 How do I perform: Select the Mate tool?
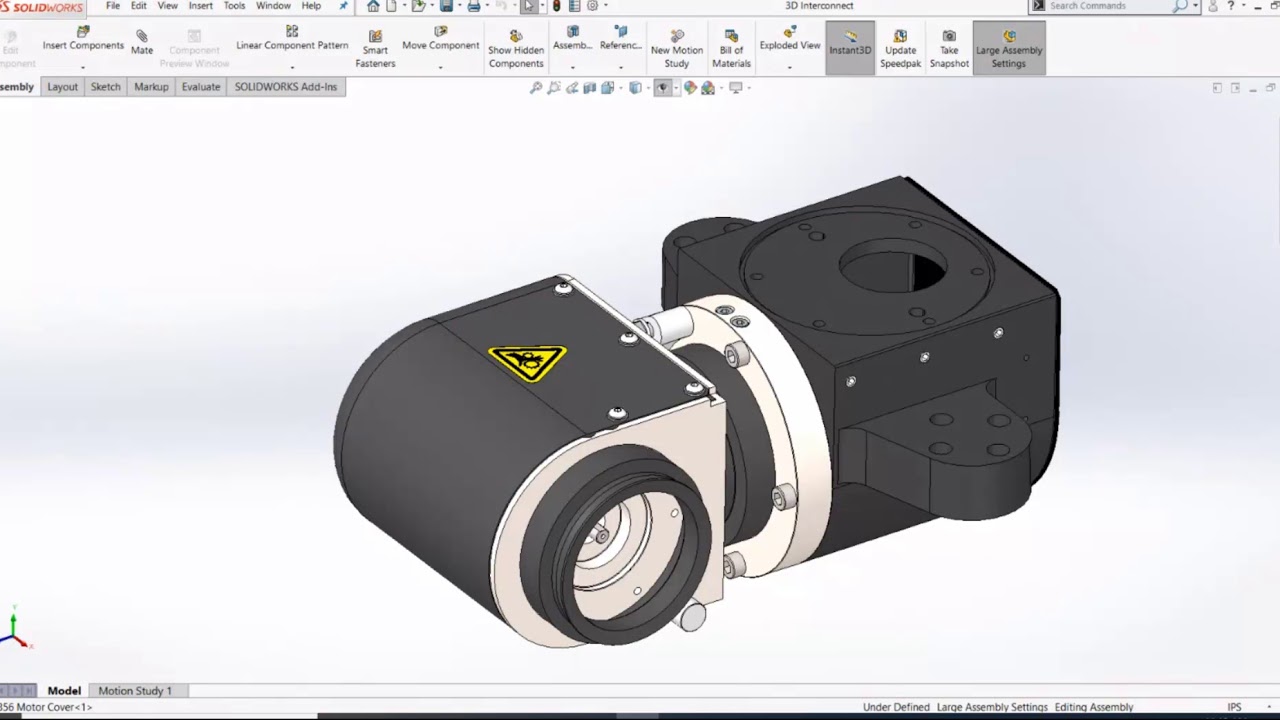pos(142,43)
